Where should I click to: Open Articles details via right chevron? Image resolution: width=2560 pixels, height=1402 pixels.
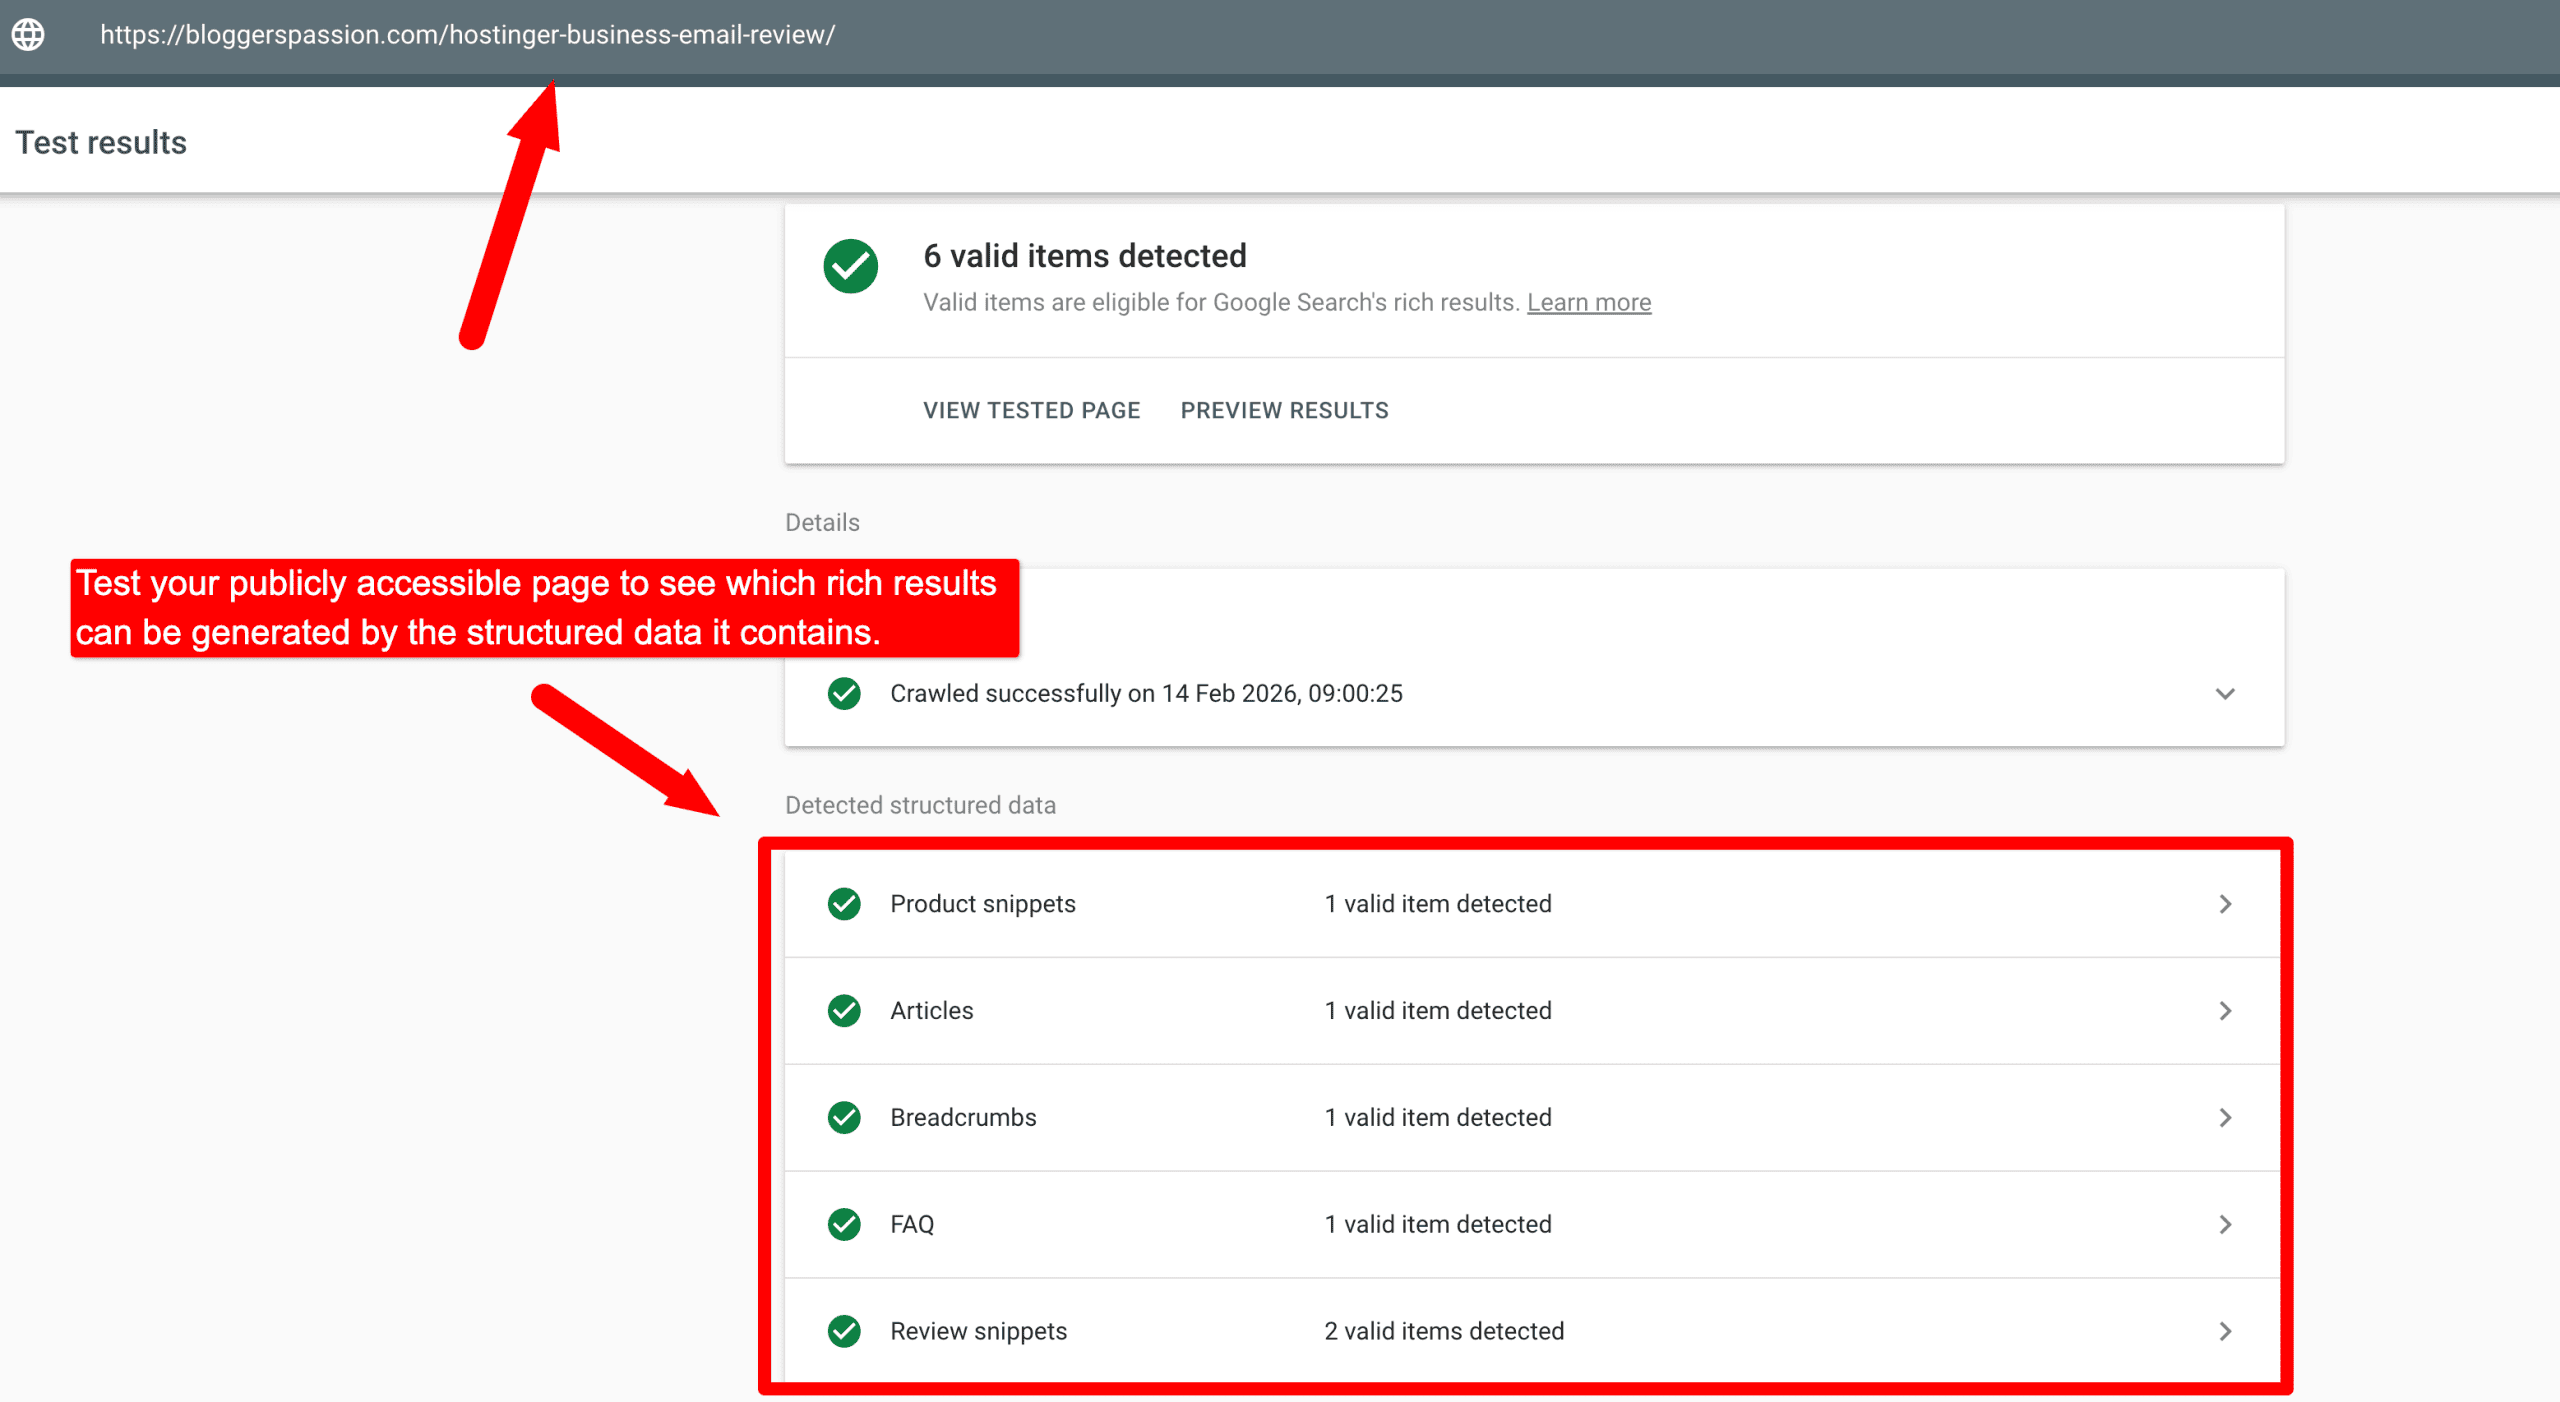pyautogui.click(x=2225, y=1011)
